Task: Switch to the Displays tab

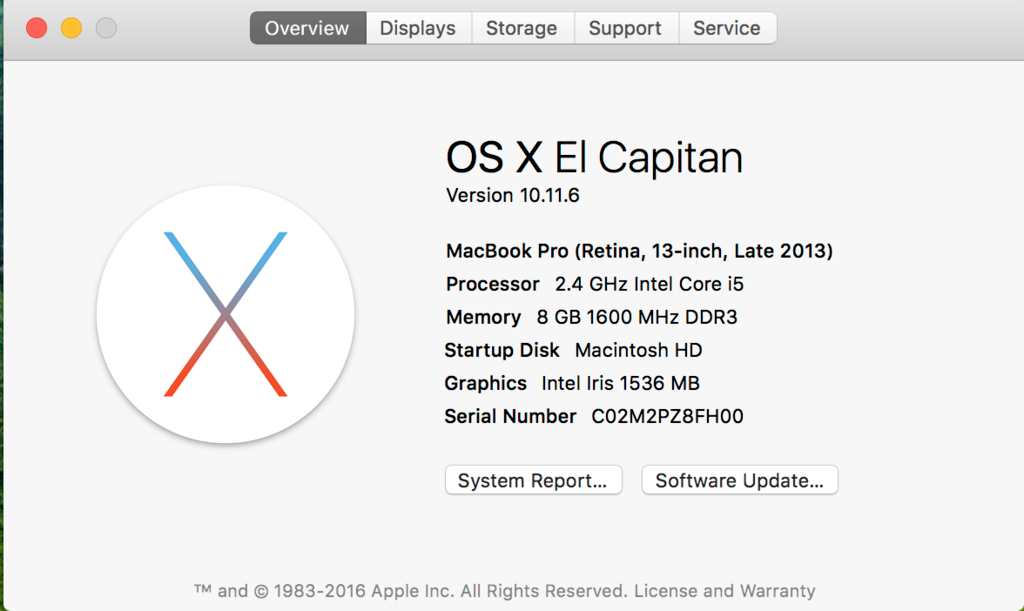Action: click(418, 28)
